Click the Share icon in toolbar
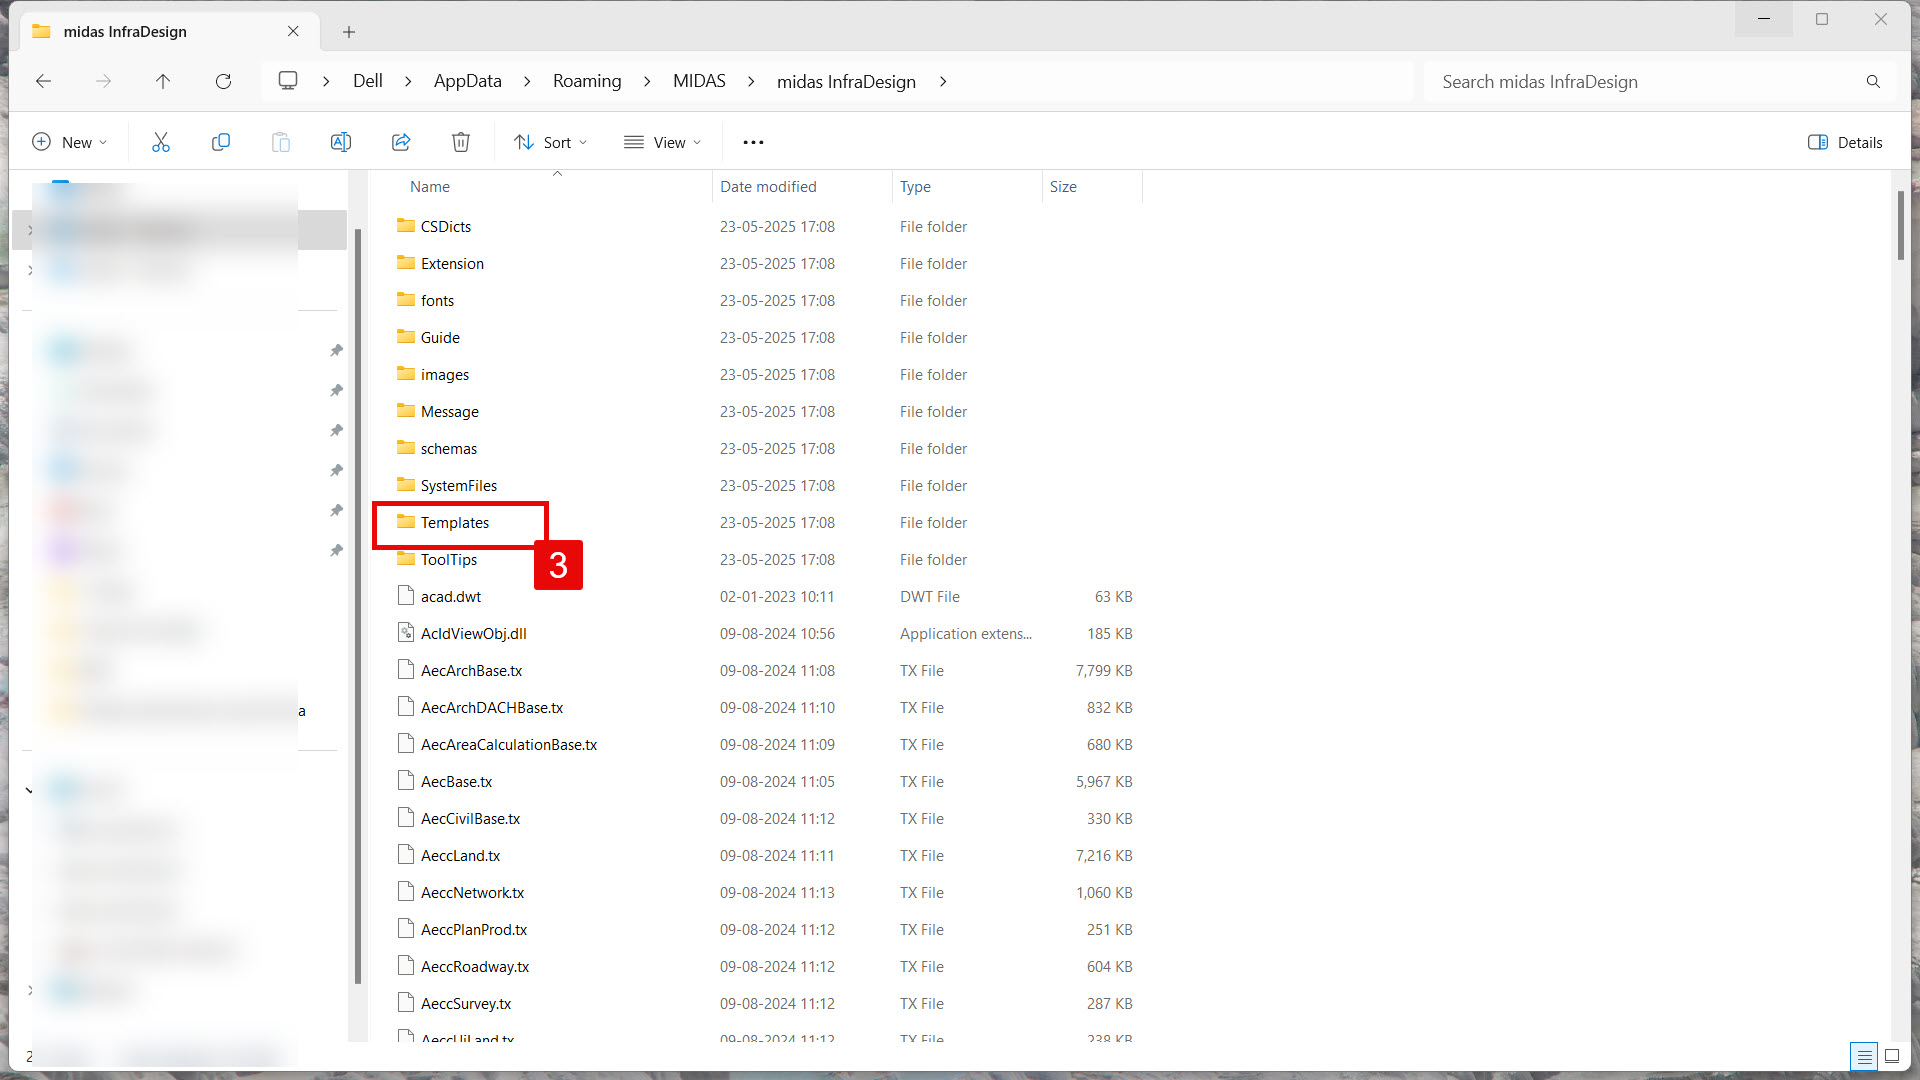The height and width of the screenshot is (1080, 1920). [401, 142]
